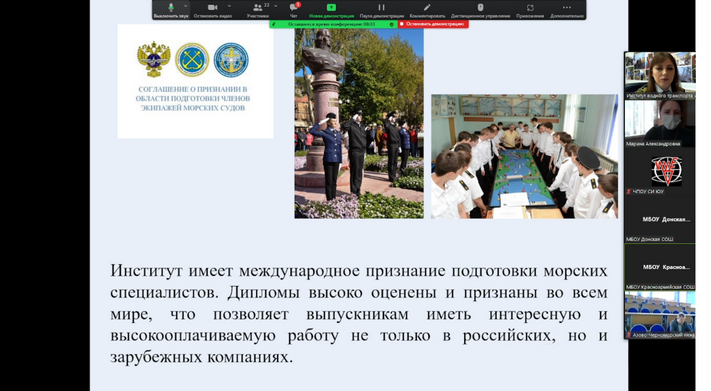Click the cadets around model table photo
The width and height of the screenshot is (711, 391).
pyautogui.click(x=524, y=156)
